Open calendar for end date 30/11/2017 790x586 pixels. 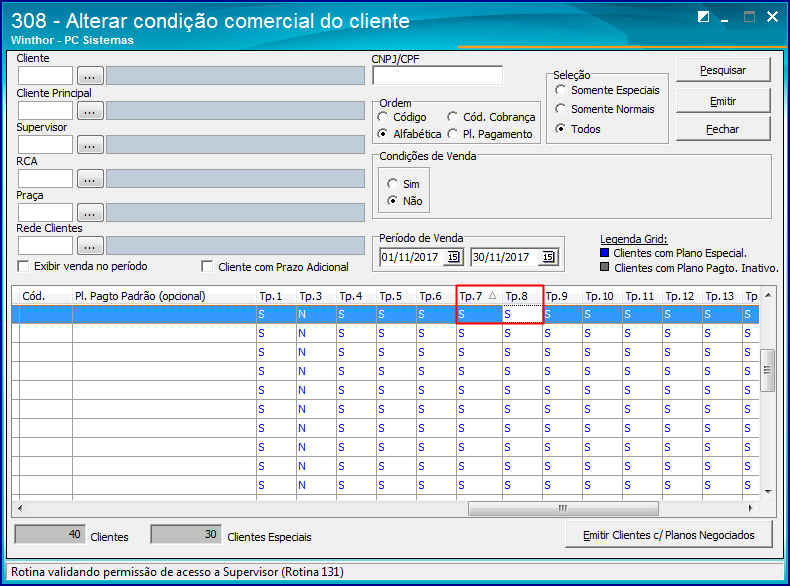tap(548, 257)
